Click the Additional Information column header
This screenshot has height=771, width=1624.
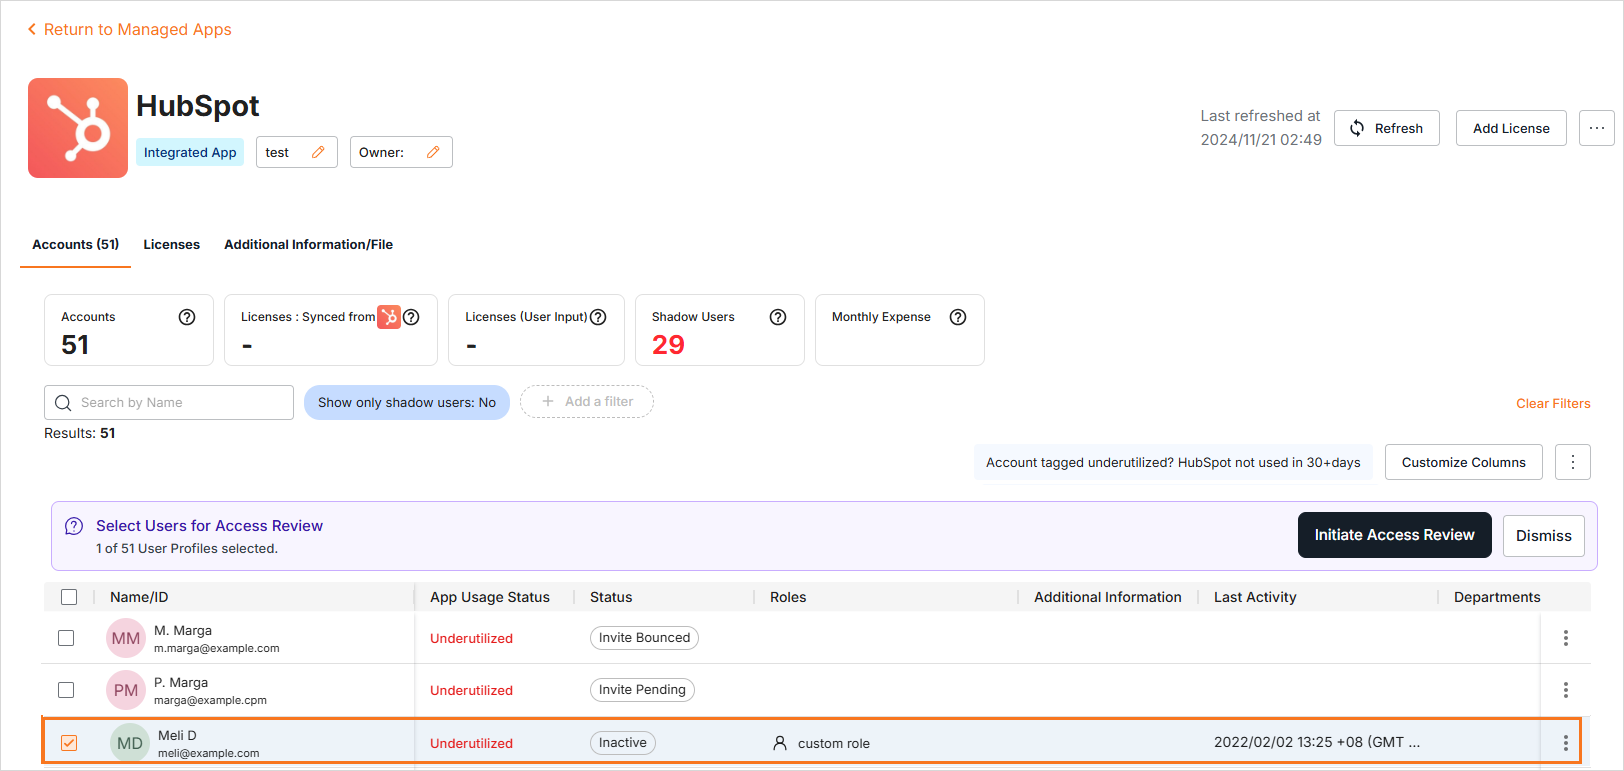[1108, 597]
